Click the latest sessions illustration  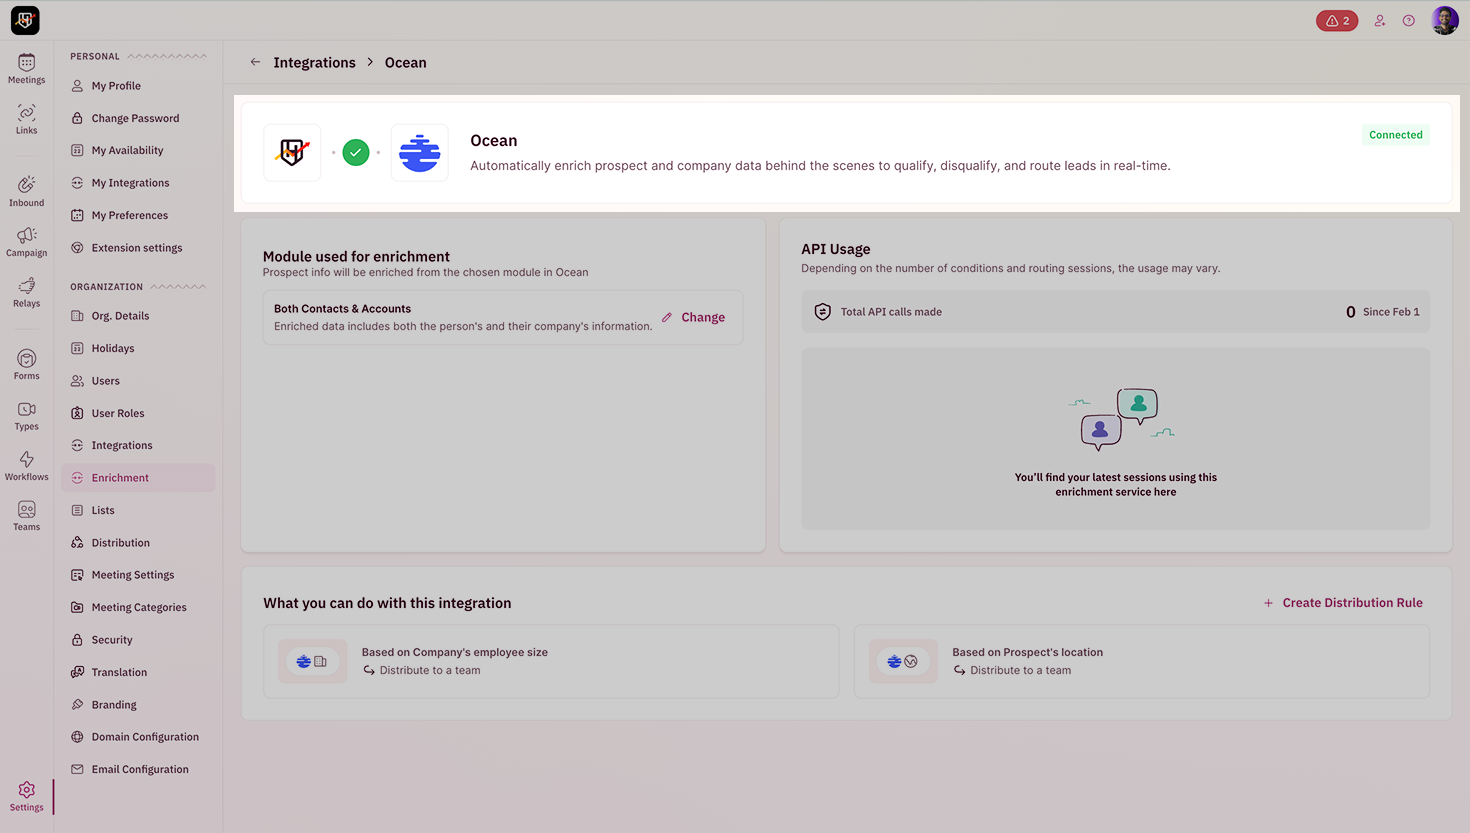(x=1121, y=418)
